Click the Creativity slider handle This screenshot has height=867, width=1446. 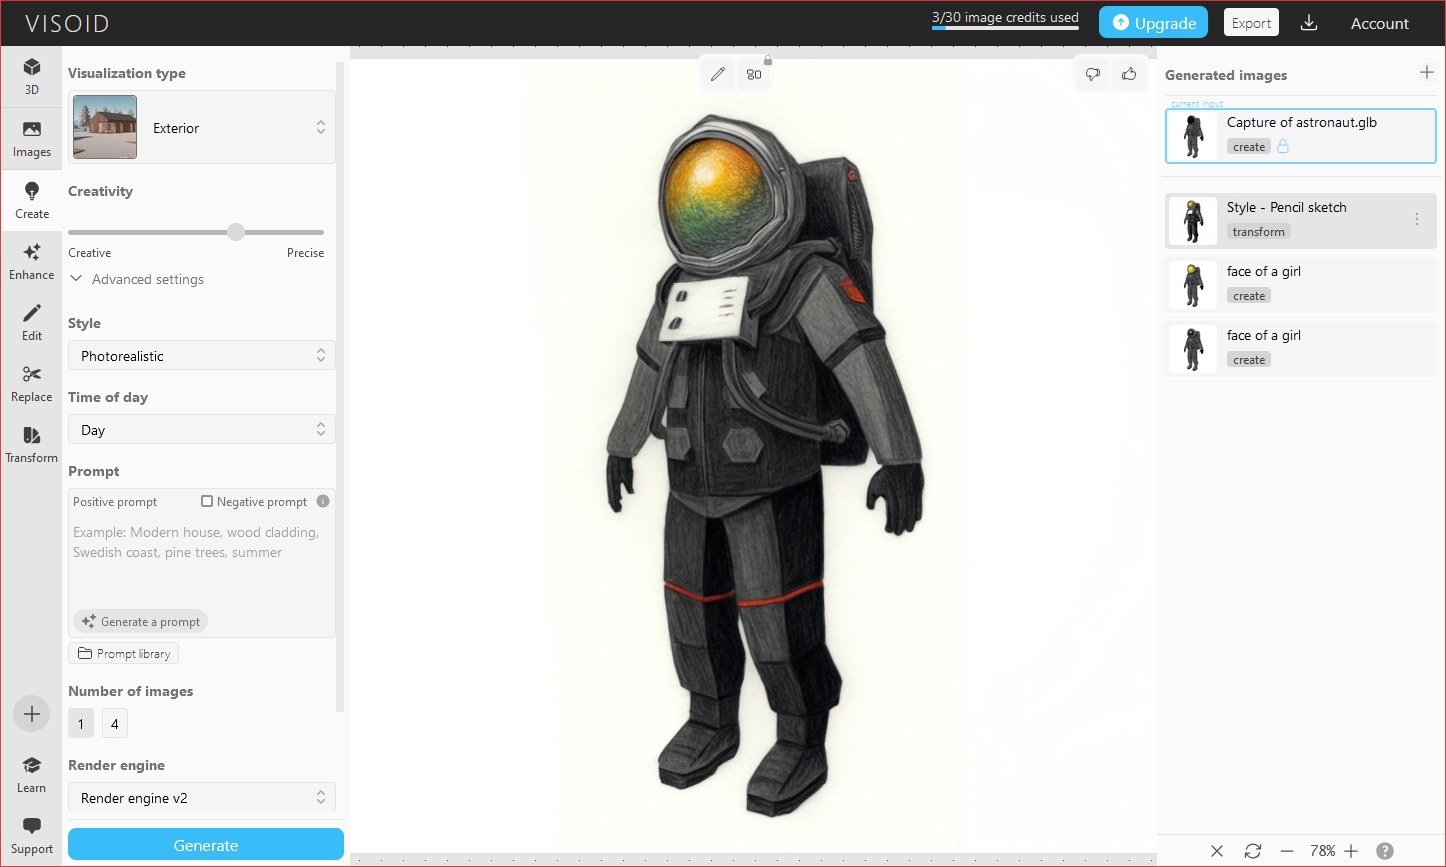tap(236, 232)
